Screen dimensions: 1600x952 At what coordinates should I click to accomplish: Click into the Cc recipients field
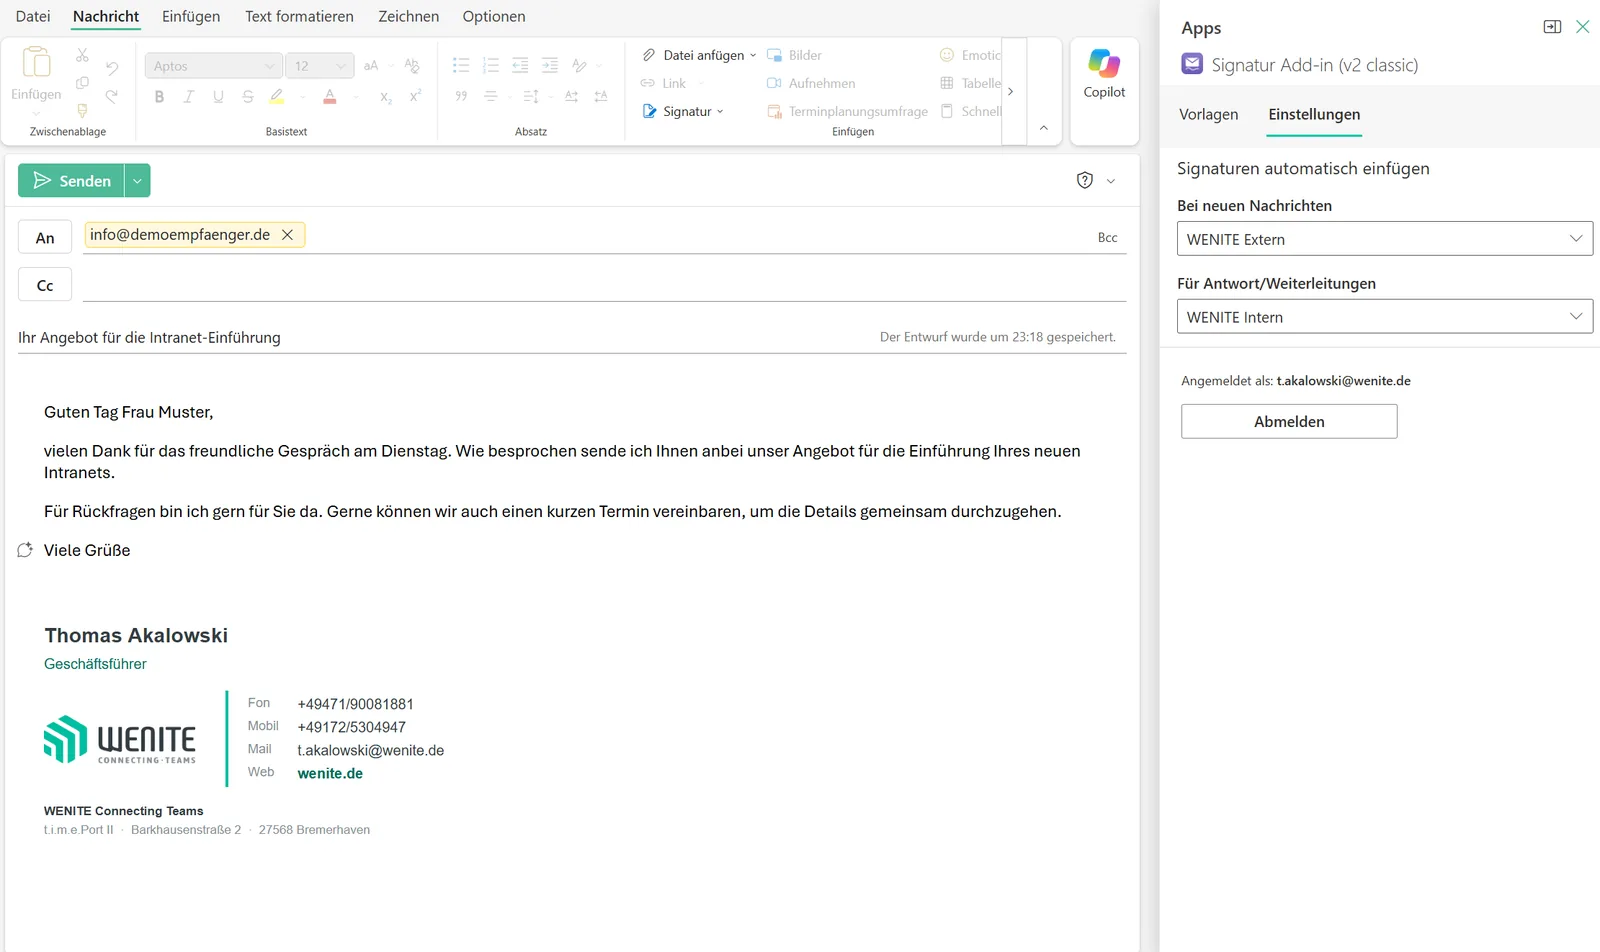[x=604, y=285]
